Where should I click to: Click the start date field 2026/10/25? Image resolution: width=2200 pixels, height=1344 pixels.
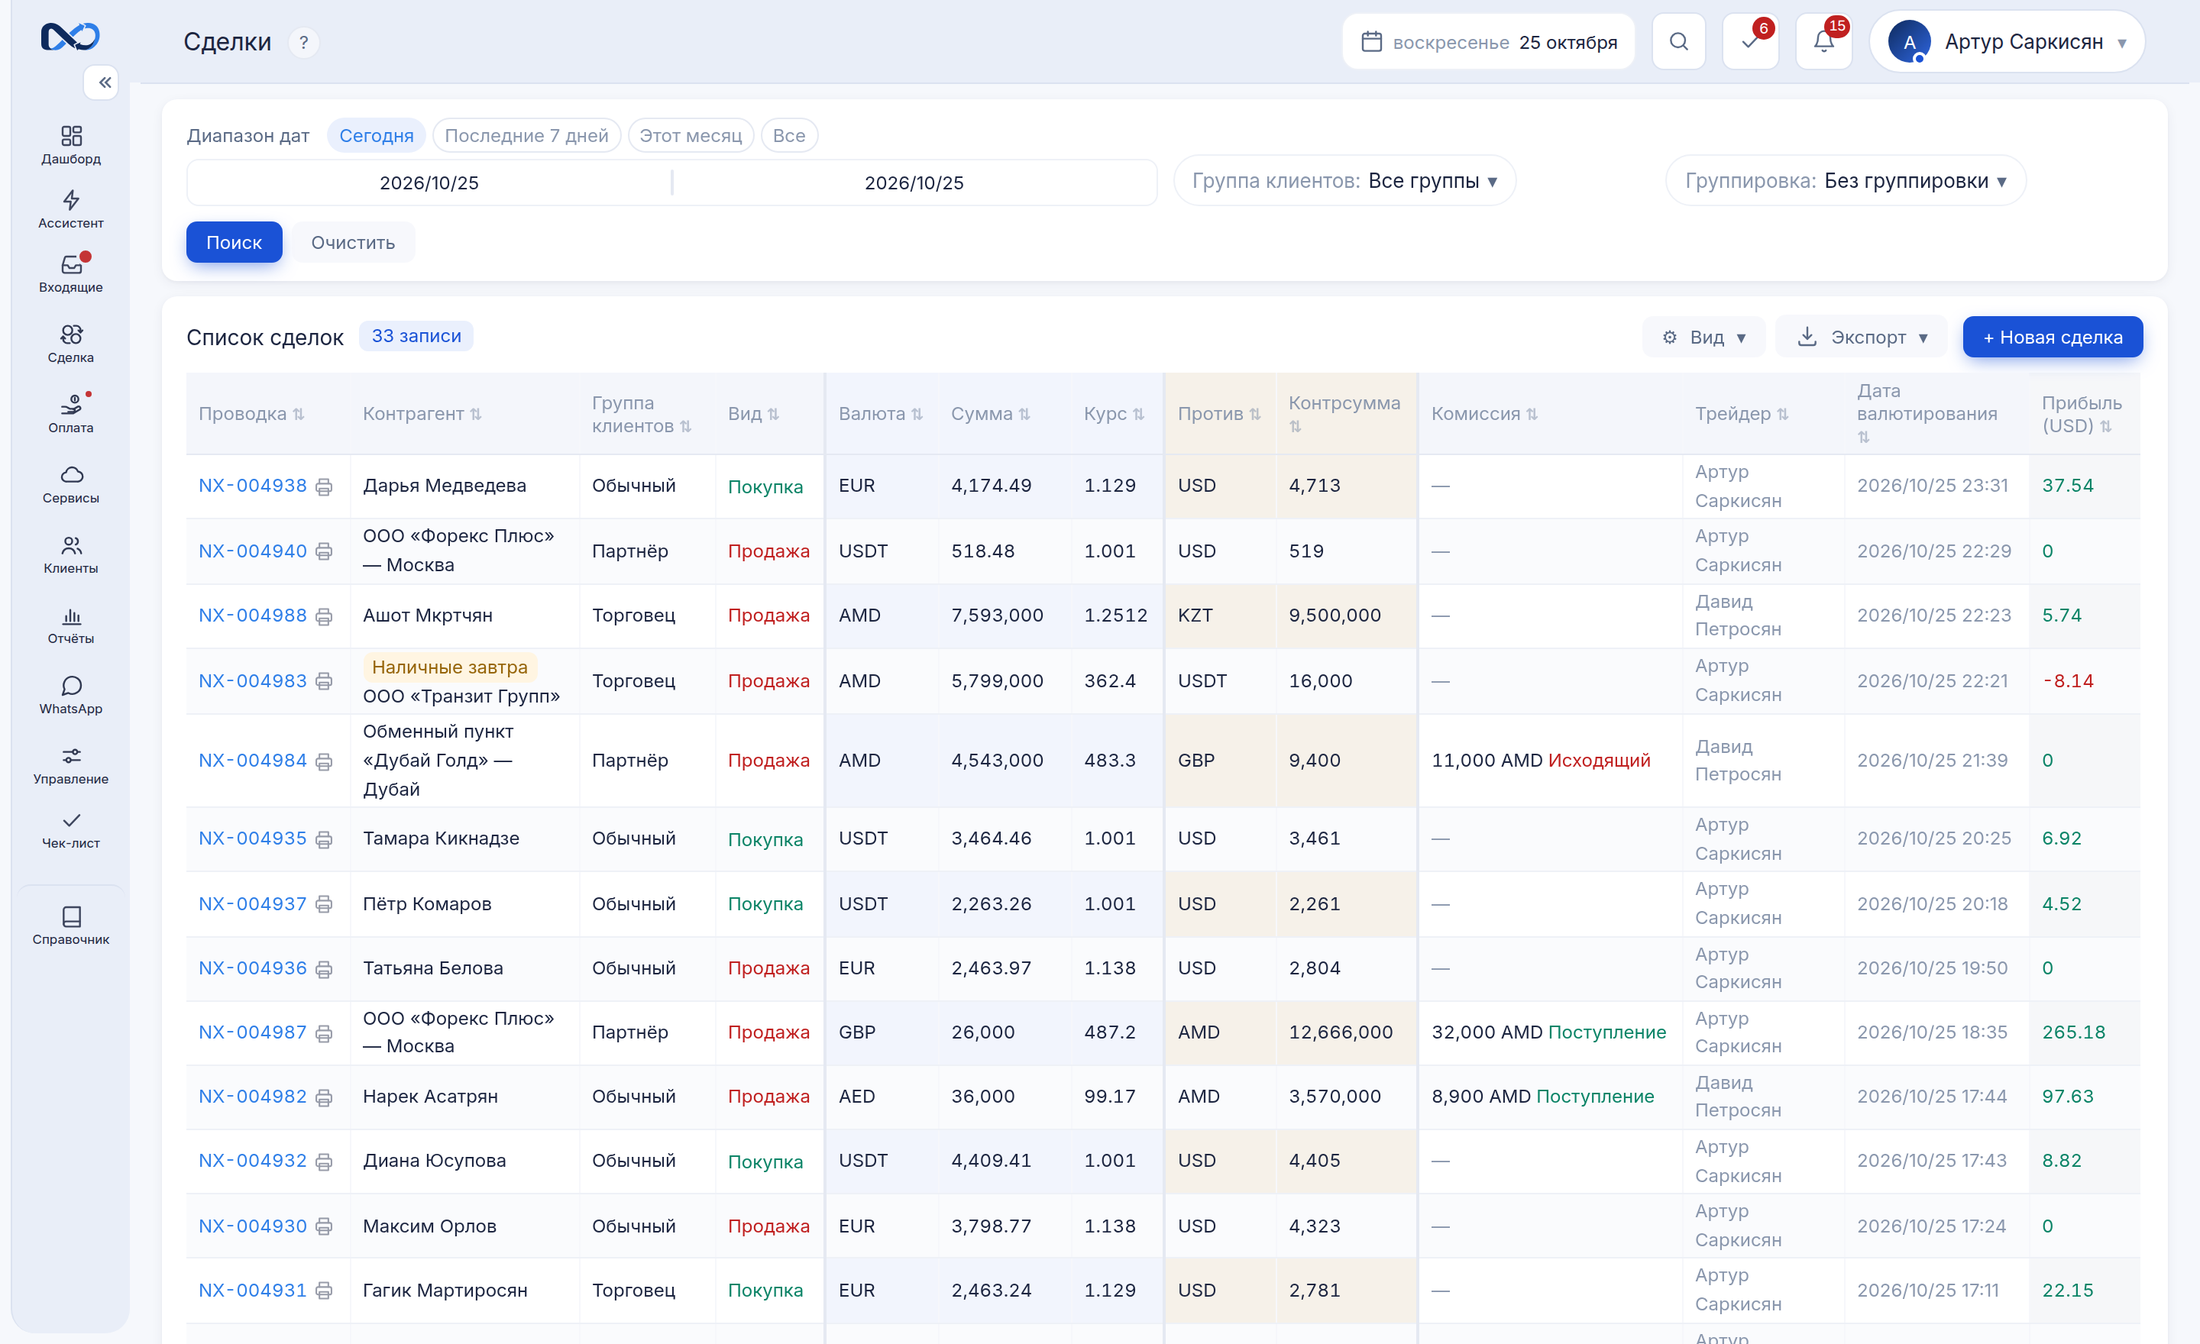tap(429, 183)
